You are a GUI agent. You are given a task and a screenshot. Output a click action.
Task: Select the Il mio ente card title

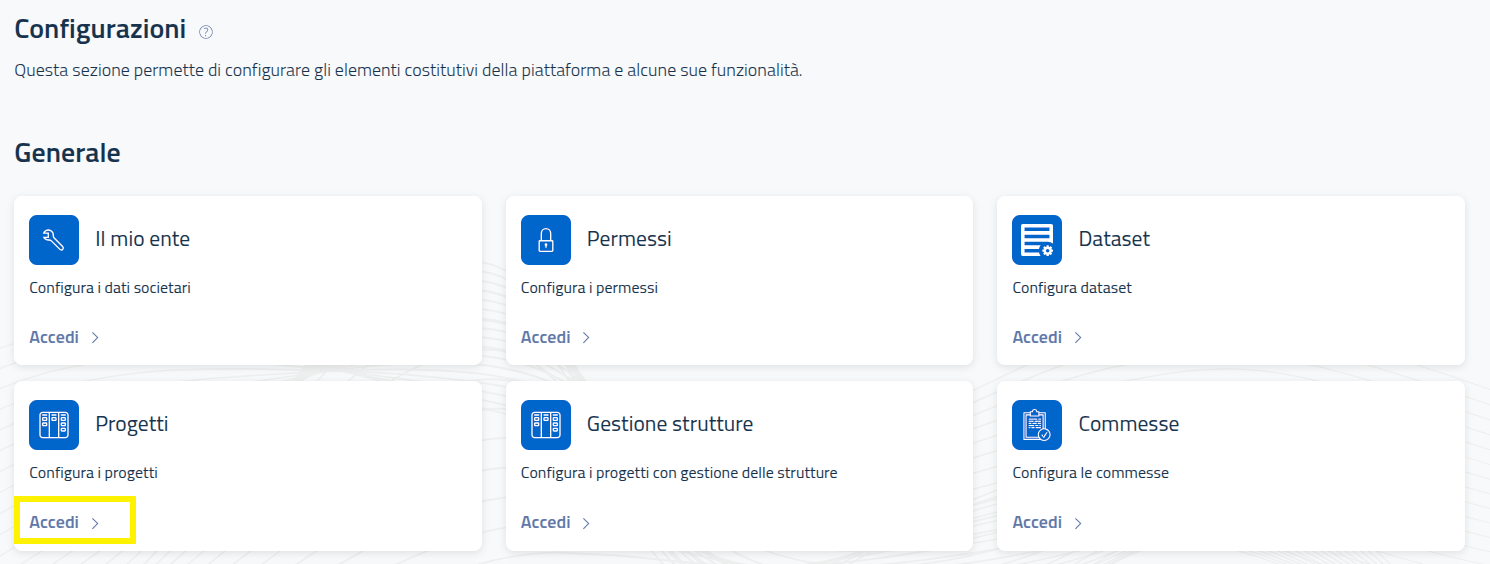142,239
